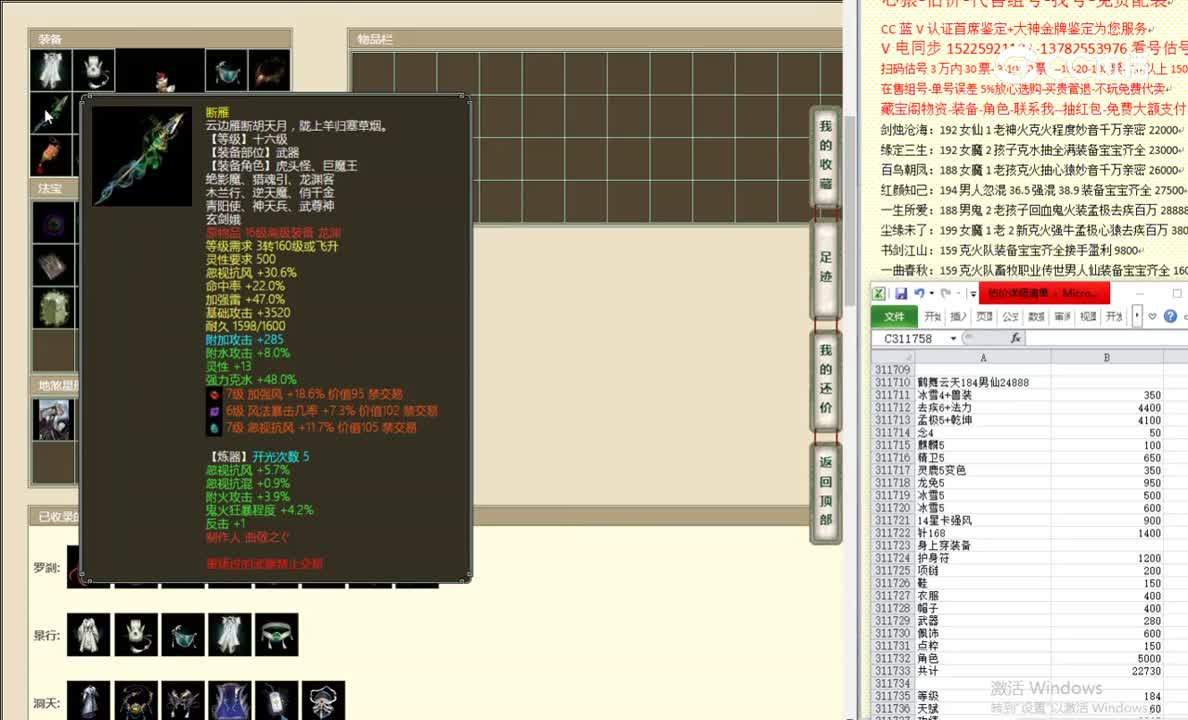The height and width of the screenshot is (720, 1188).
Task: Select the white robe icon in 装备 panel
Action: coord(51,70)
